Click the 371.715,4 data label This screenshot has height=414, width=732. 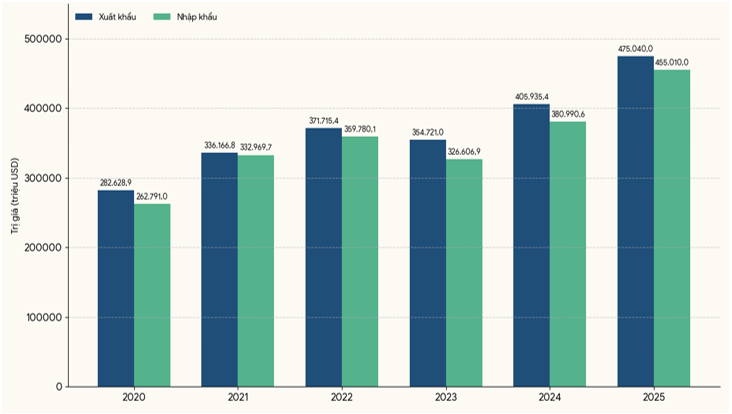point(324,121)
